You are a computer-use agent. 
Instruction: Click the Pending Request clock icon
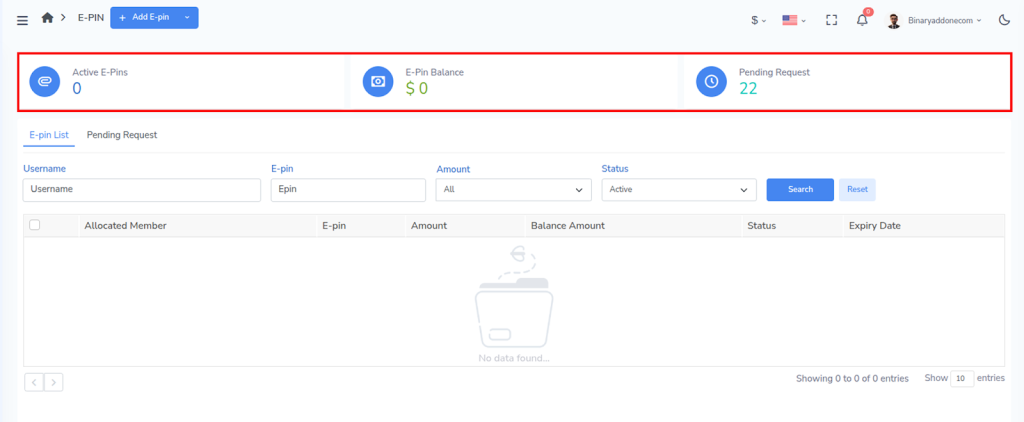(711, 81)
